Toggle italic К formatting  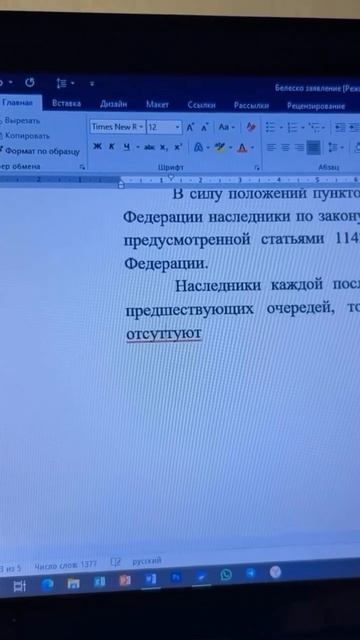[x=111, y=147]
